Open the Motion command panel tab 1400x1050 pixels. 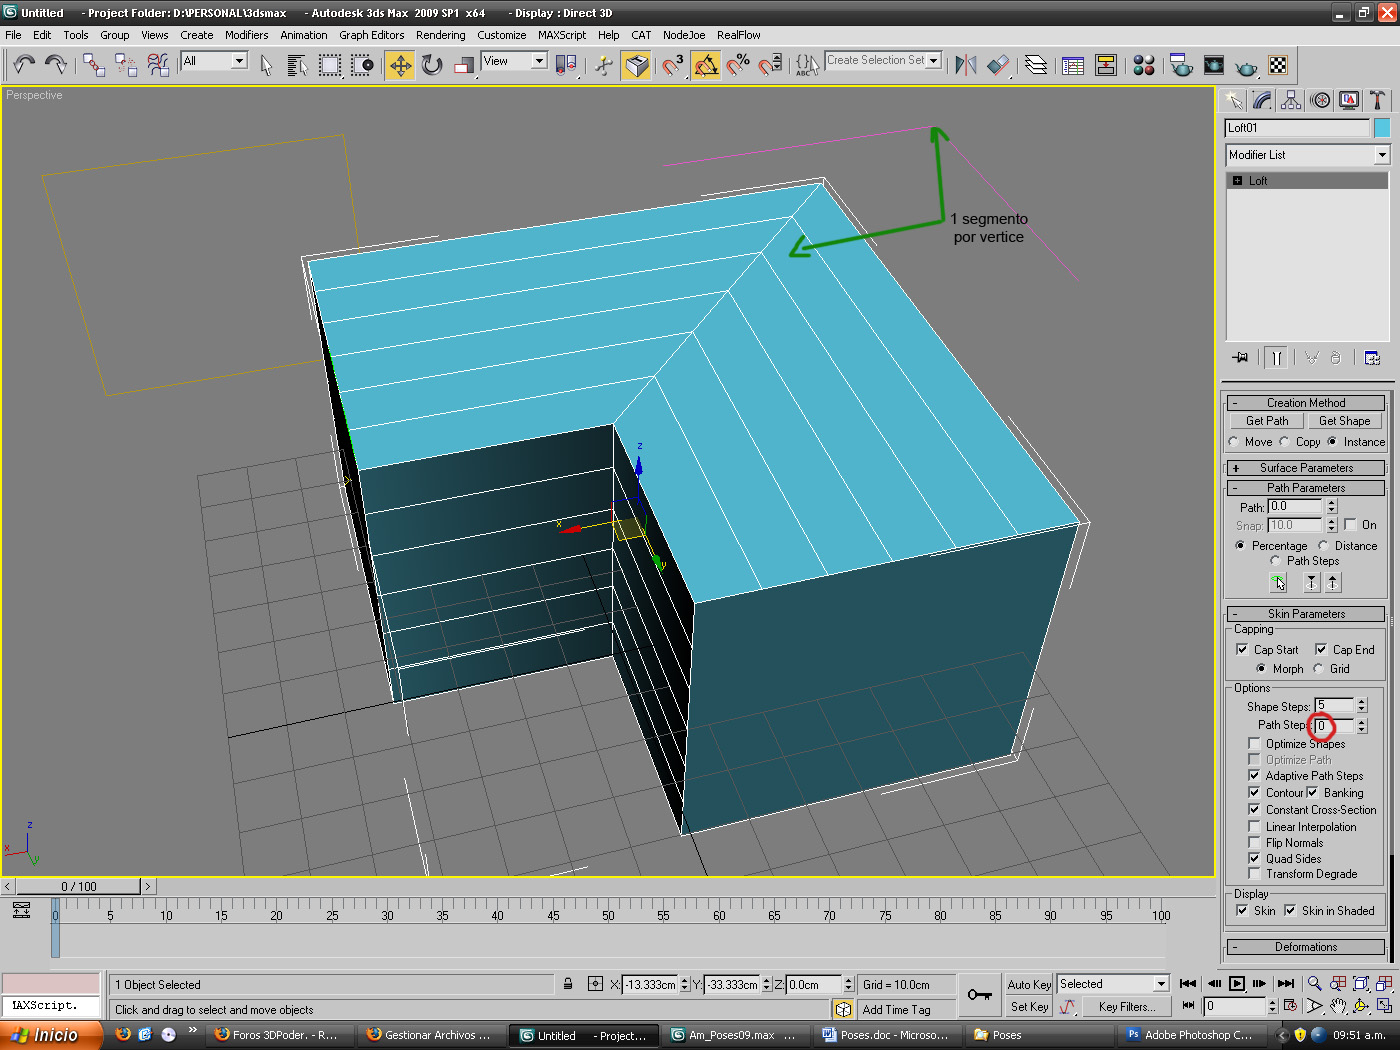pos(1320,100)
